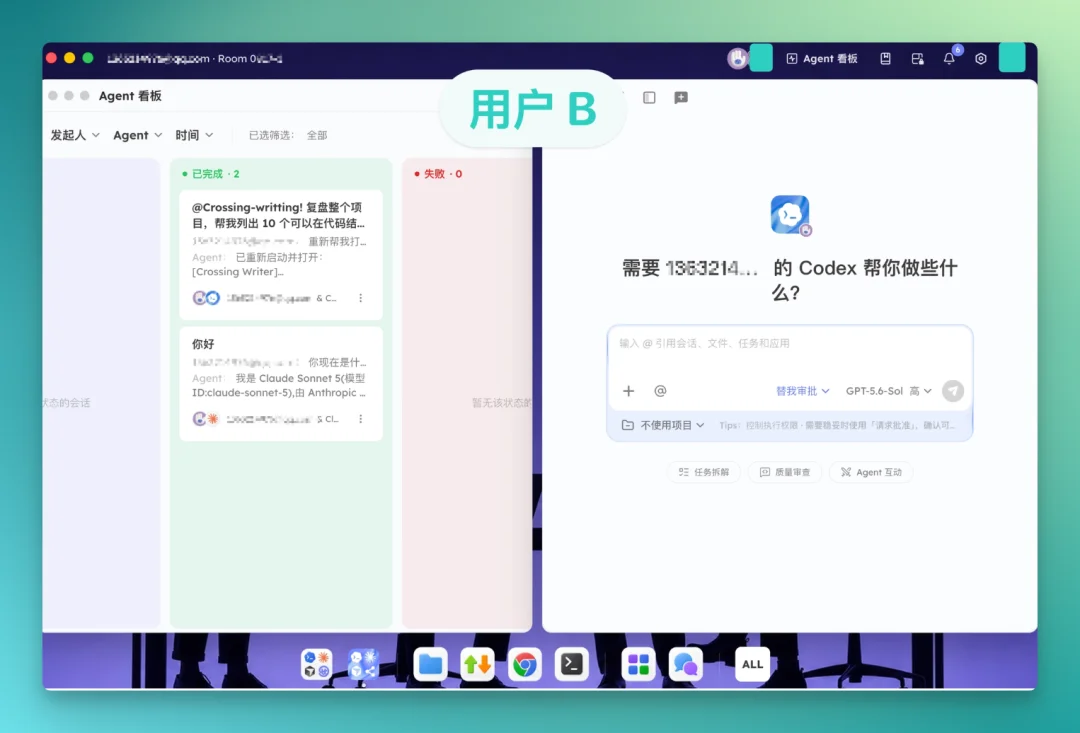Viewport: 1080px width, 733px height.
Task: Open the highlighted agent-share group in dock
Action: pos(363,665)
